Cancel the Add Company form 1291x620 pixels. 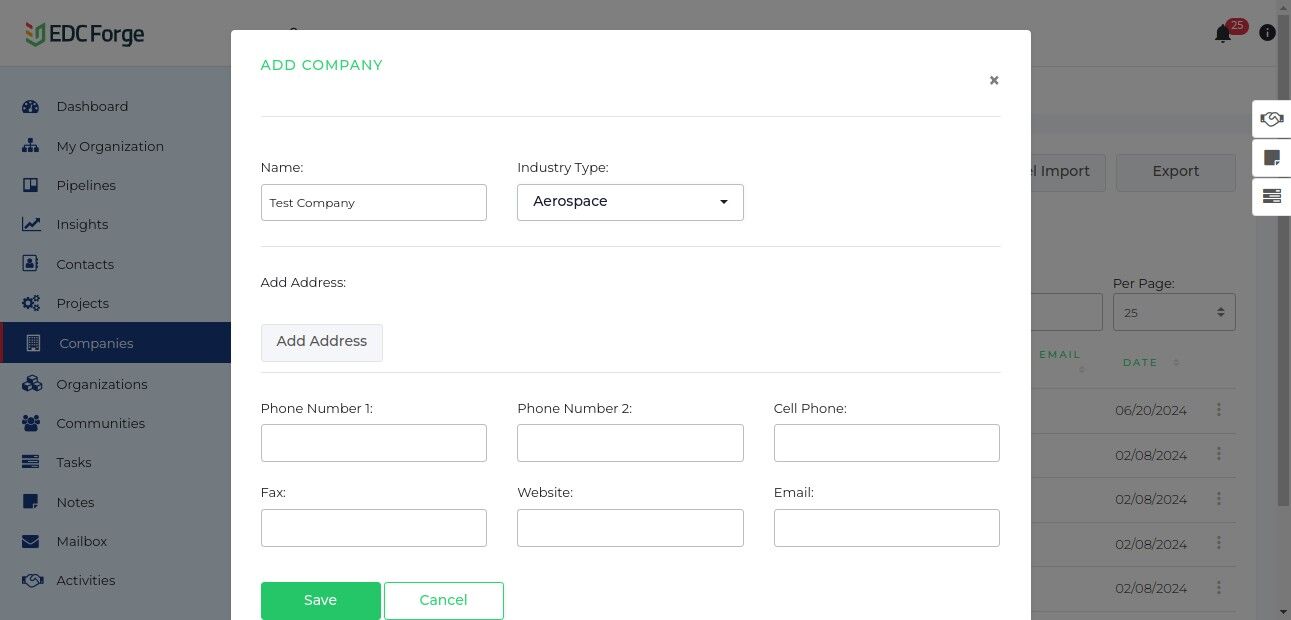[443, 600]
